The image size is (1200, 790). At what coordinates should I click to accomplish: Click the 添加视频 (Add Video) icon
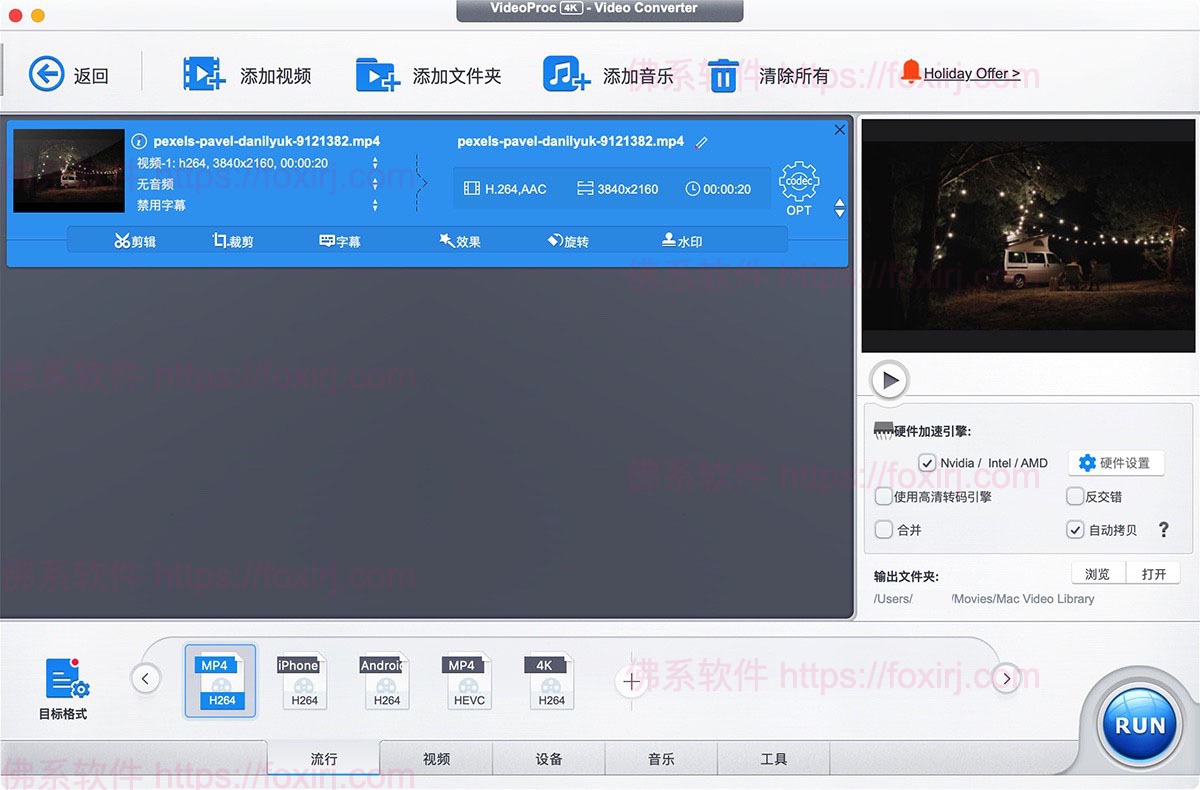(203, 74)
